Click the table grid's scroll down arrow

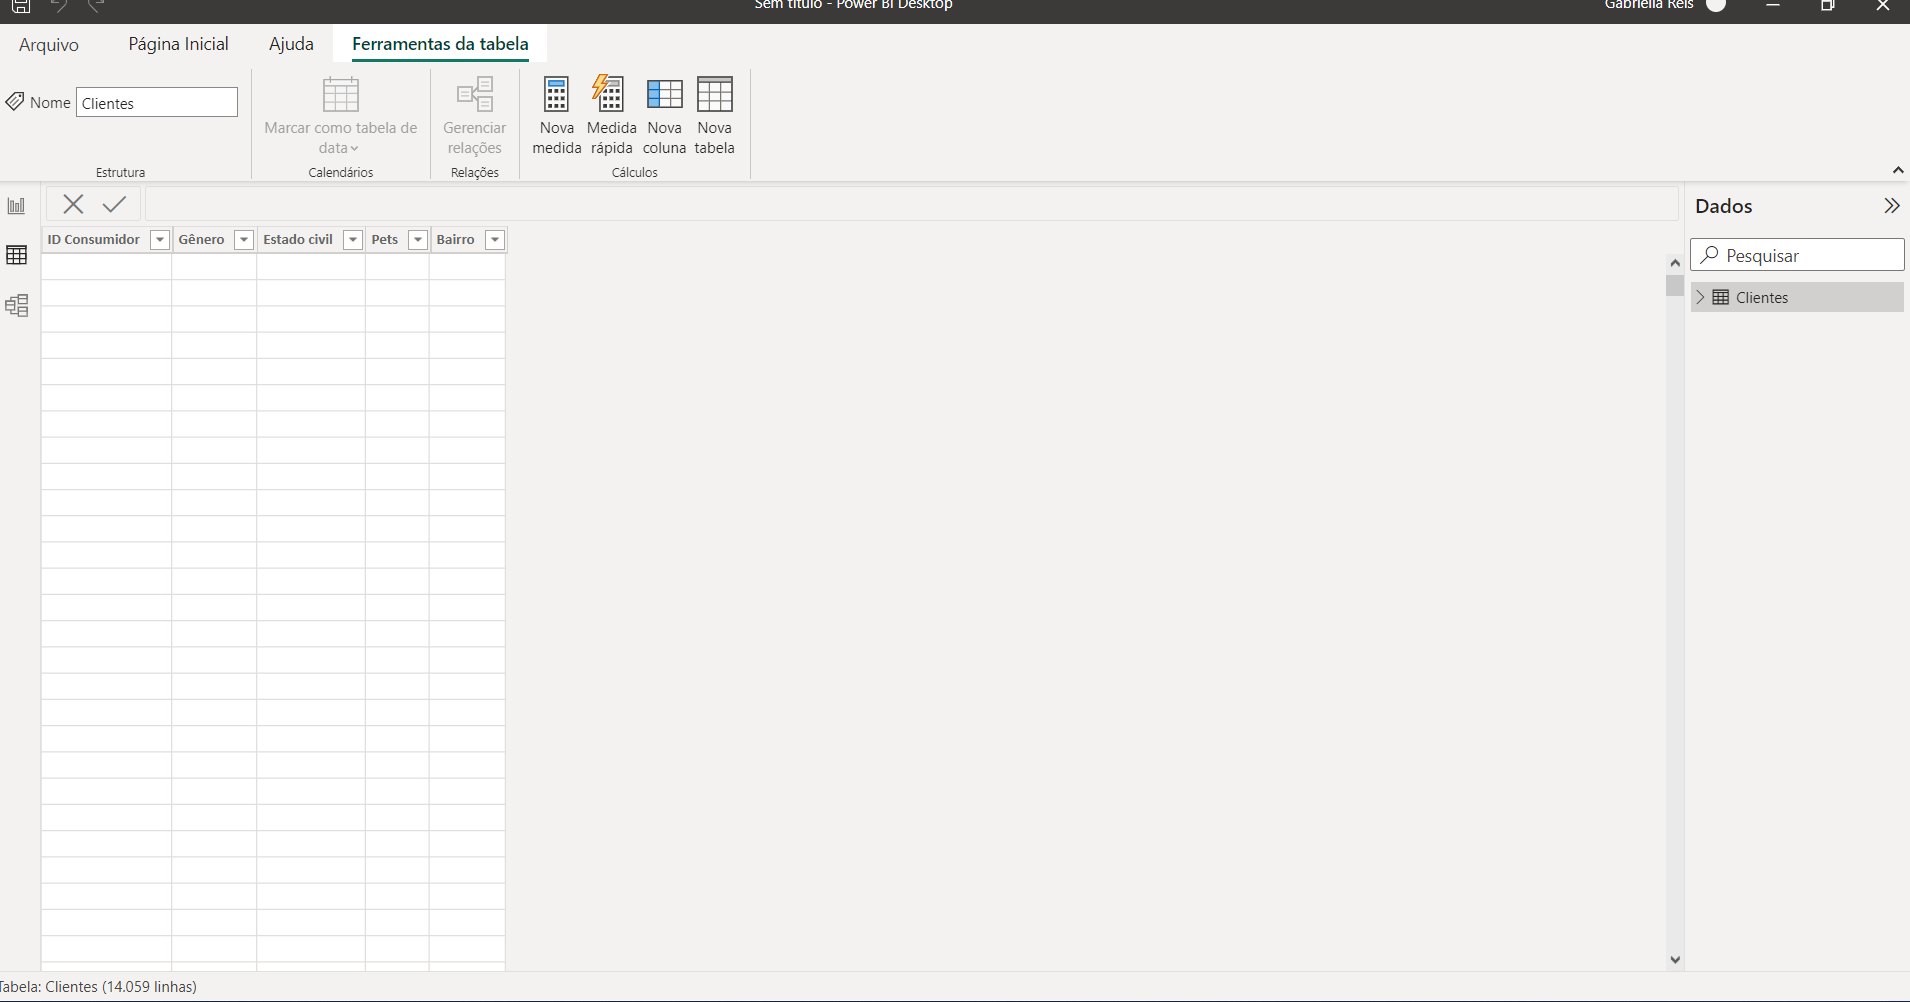(1675, 960)
